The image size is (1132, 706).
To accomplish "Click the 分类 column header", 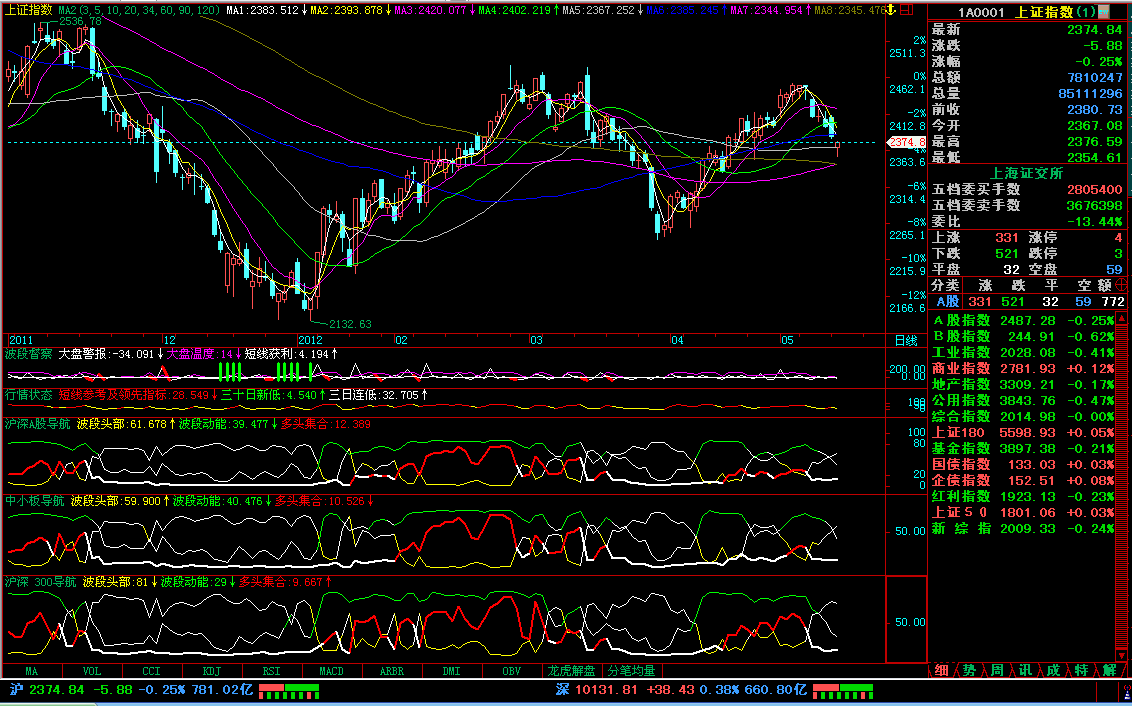I will pos(946,285).
